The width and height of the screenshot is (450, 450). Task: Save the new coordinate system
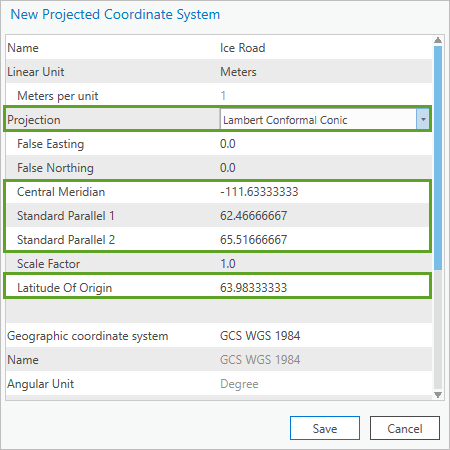(x=325, y=428)
